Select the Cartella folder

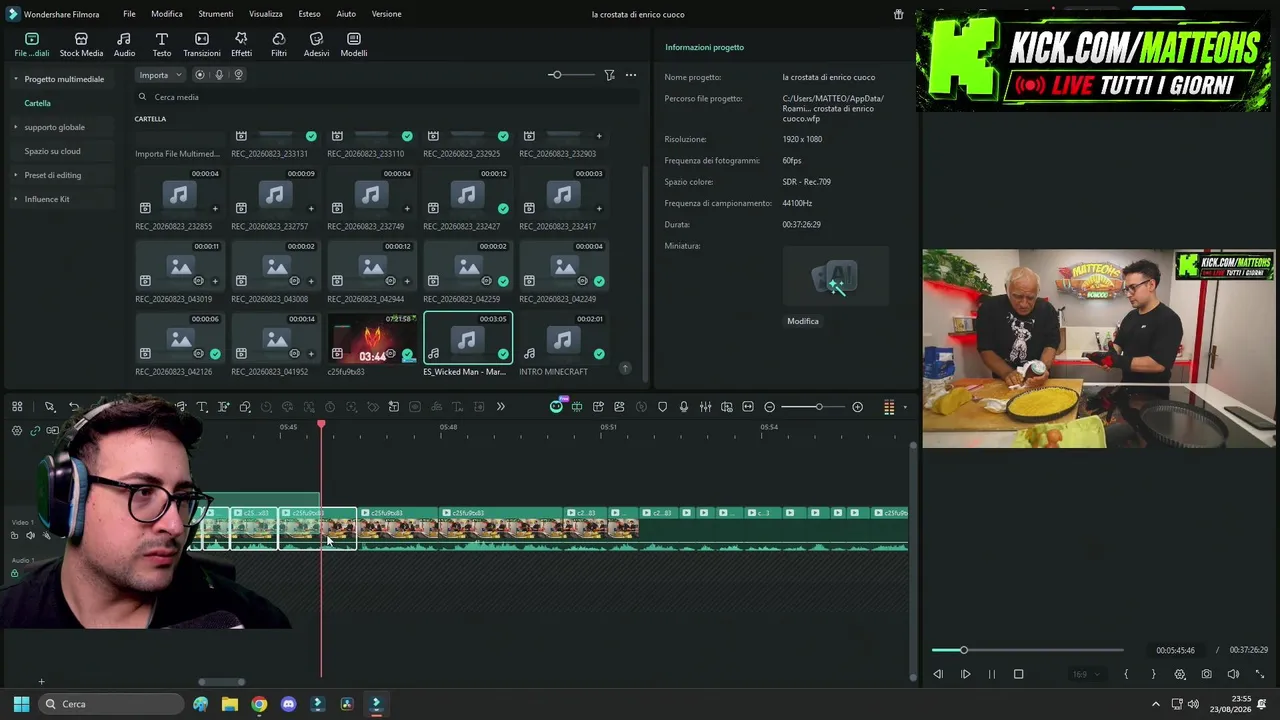(38, 103)
